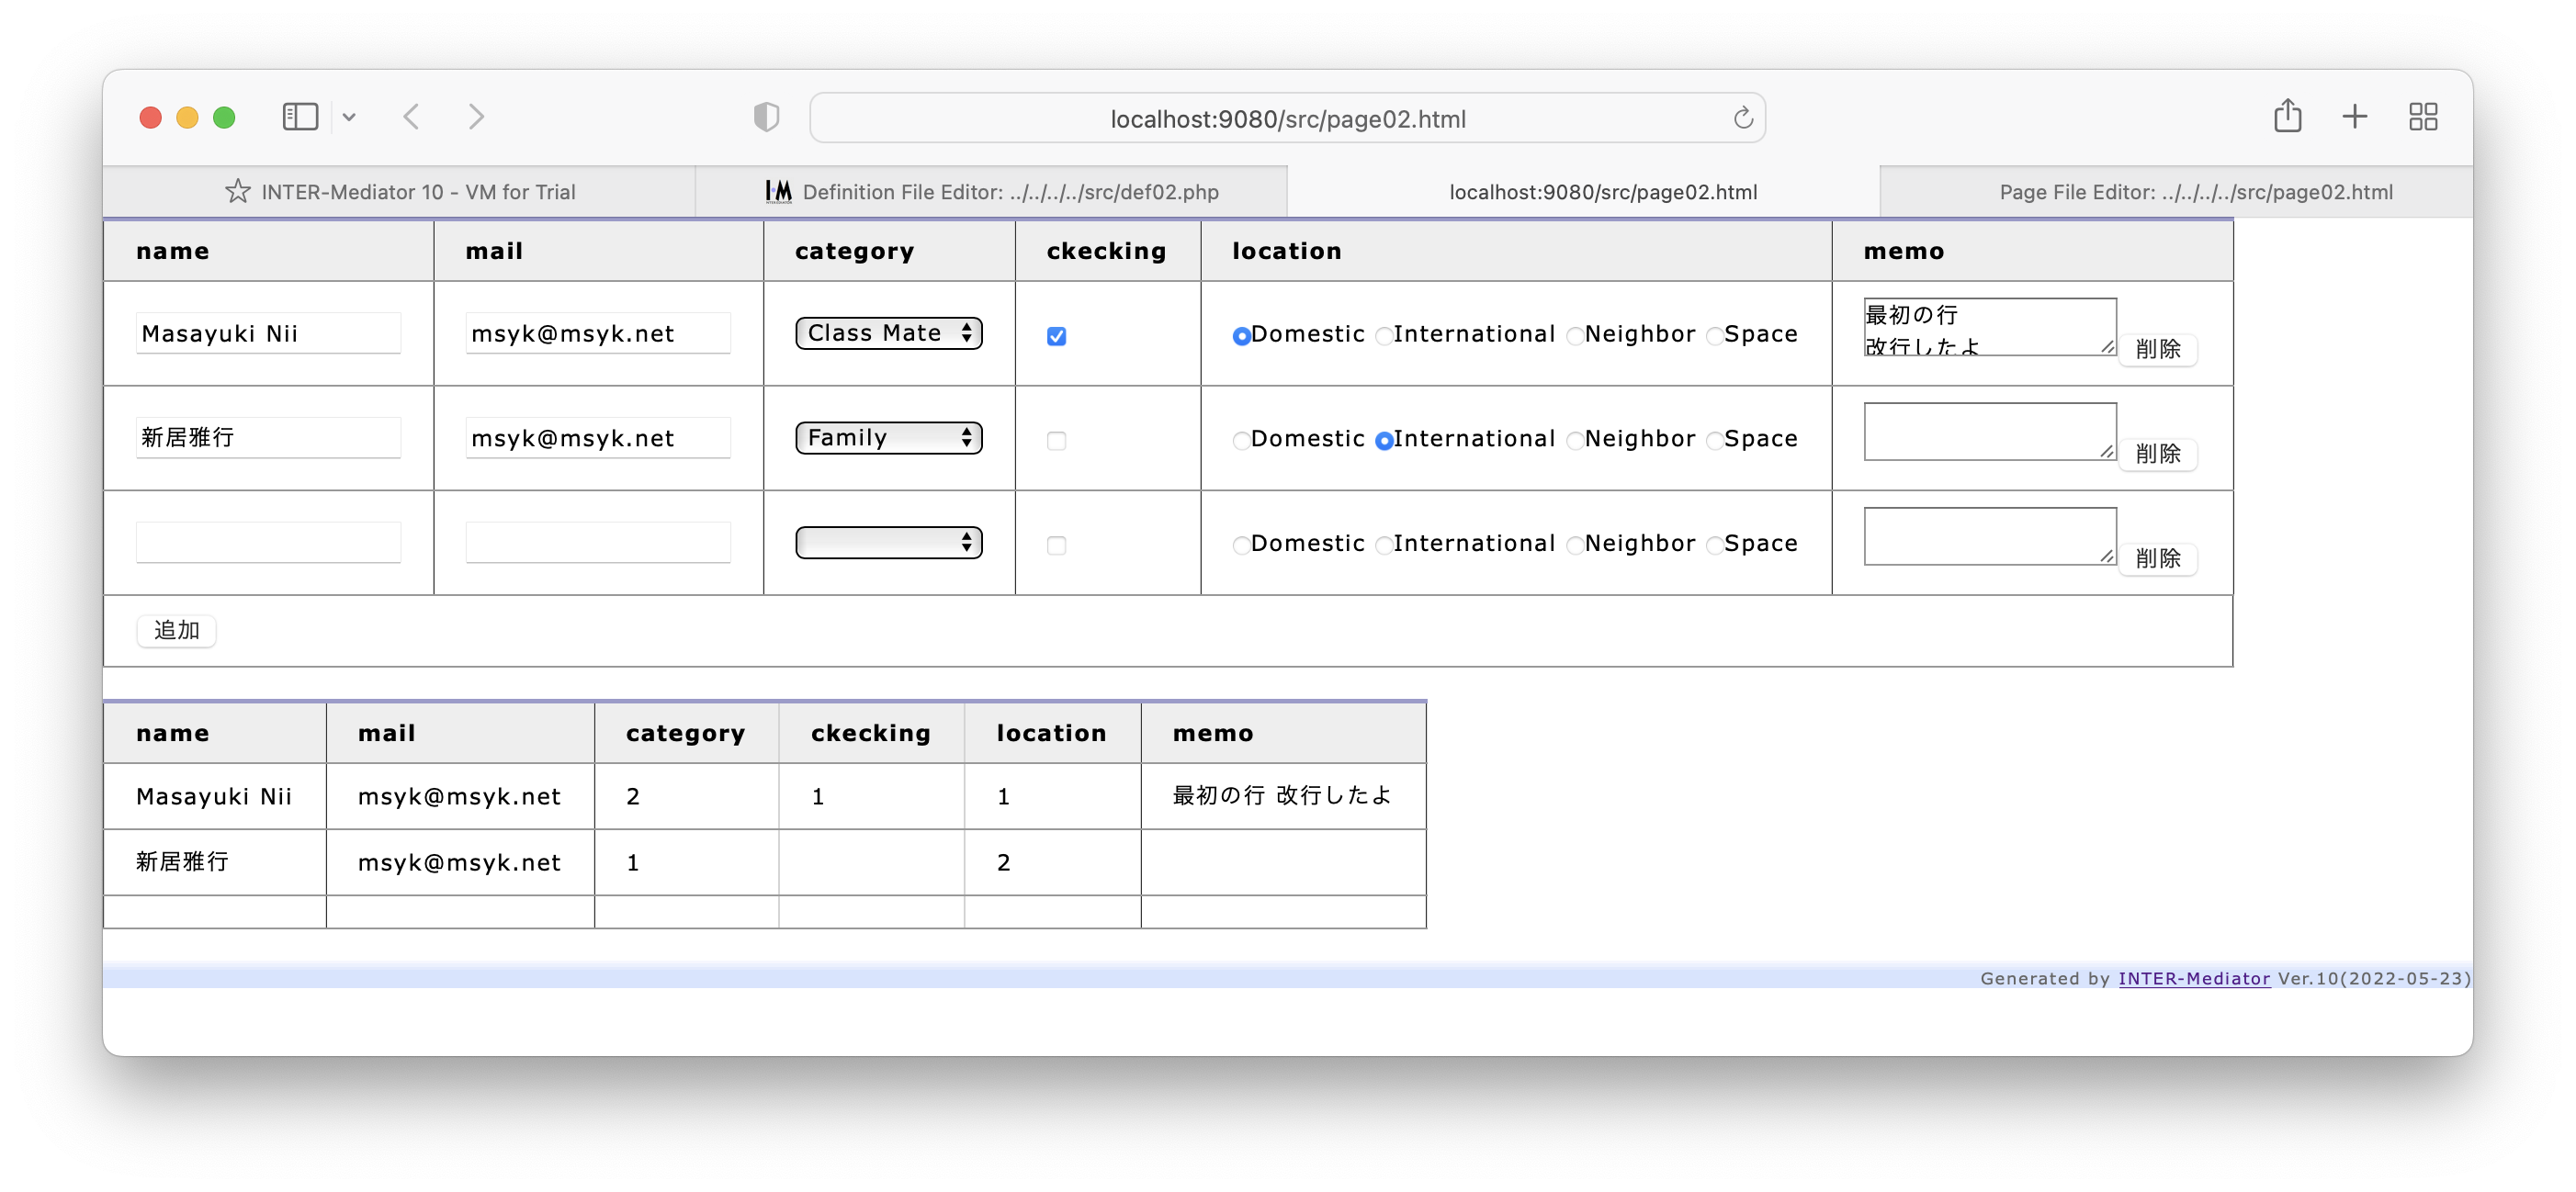The width and height of the screenshot is (2576, 1192).
Task: Select Space radio in the empty row
Action: (1714, 546)
